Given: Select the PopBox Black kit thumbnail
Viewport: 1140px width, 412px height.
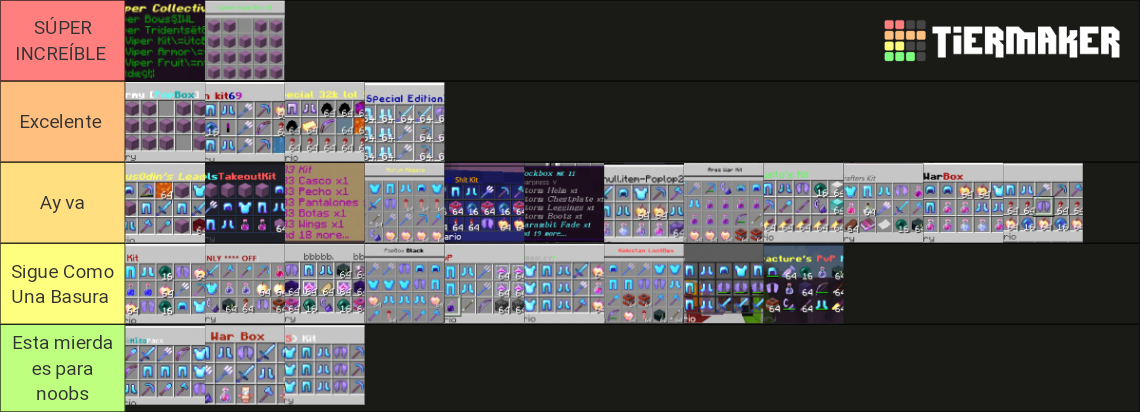Looking at the screenshot, I should 405,284.
